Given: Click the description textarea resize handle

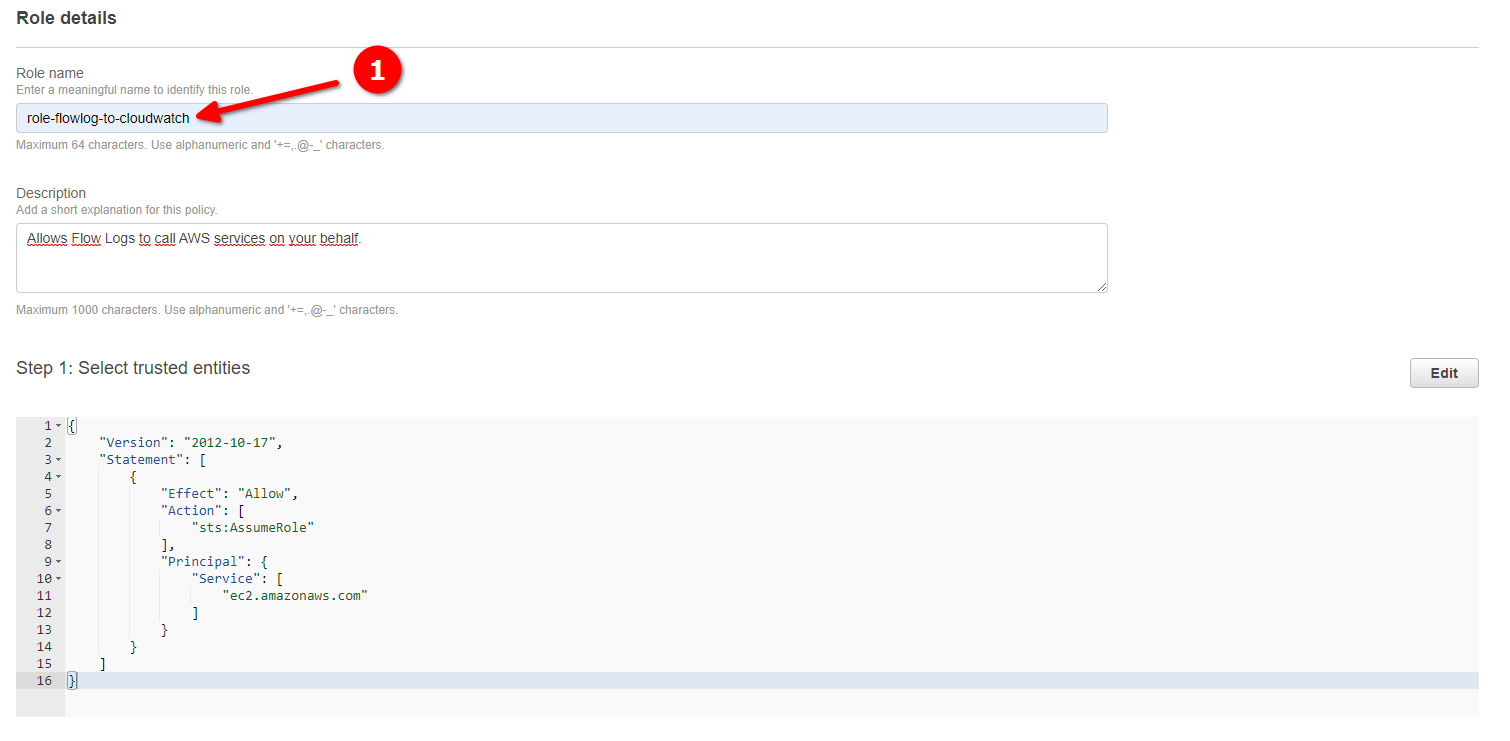Looking at the screenshot, I should [1101, 287].
